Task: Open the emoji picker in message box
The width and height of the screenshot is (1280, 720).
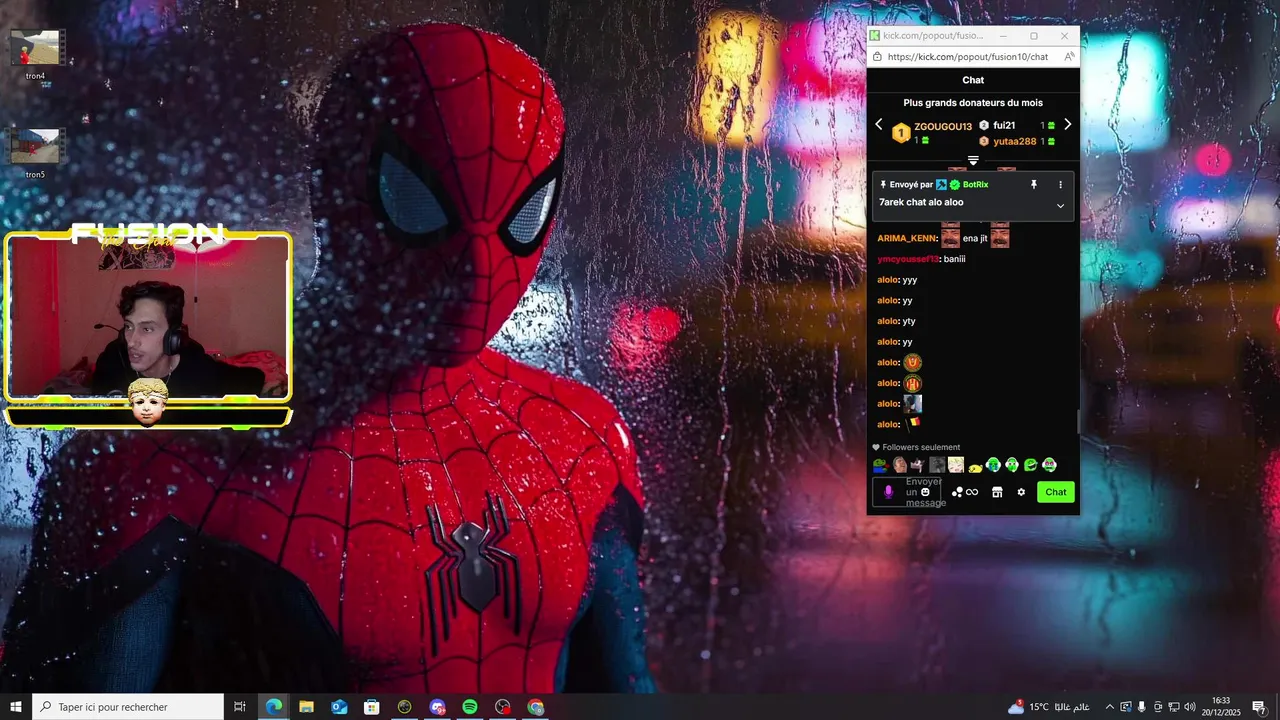Action: coord(925,492)
